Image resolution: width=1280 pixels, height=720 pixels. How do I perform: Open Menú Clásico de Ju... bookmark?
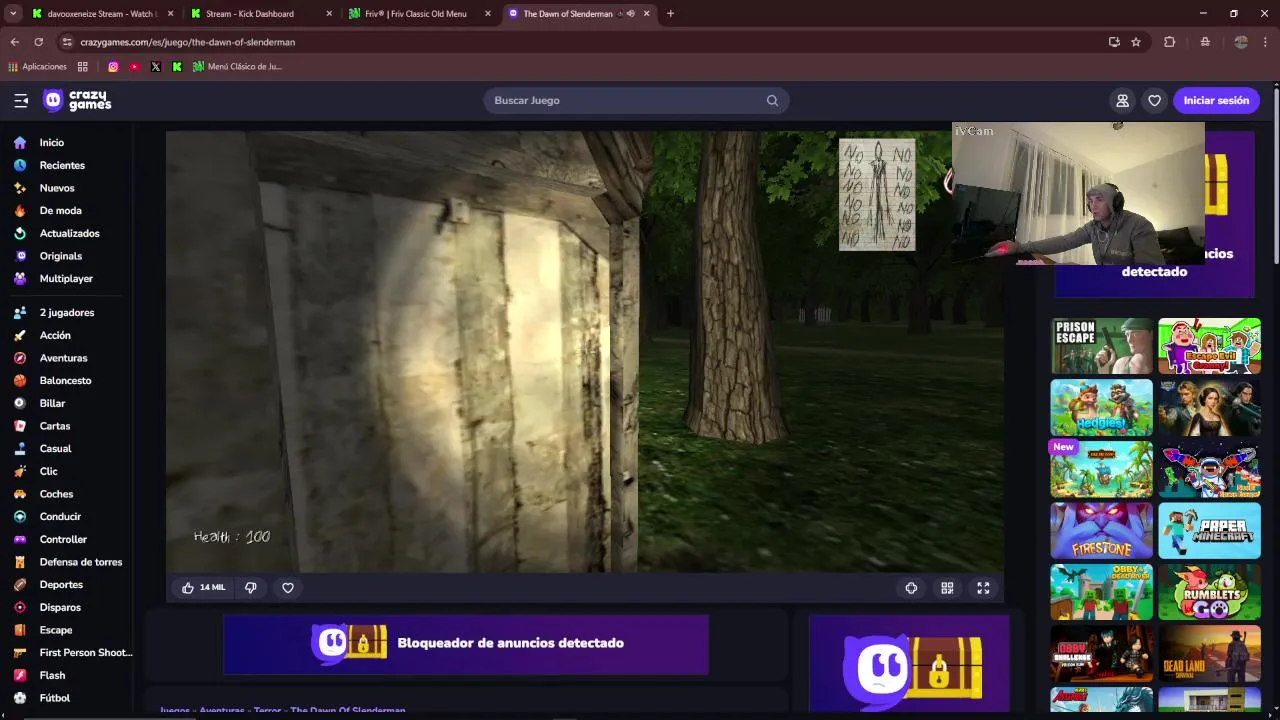(x=238, y=67)
